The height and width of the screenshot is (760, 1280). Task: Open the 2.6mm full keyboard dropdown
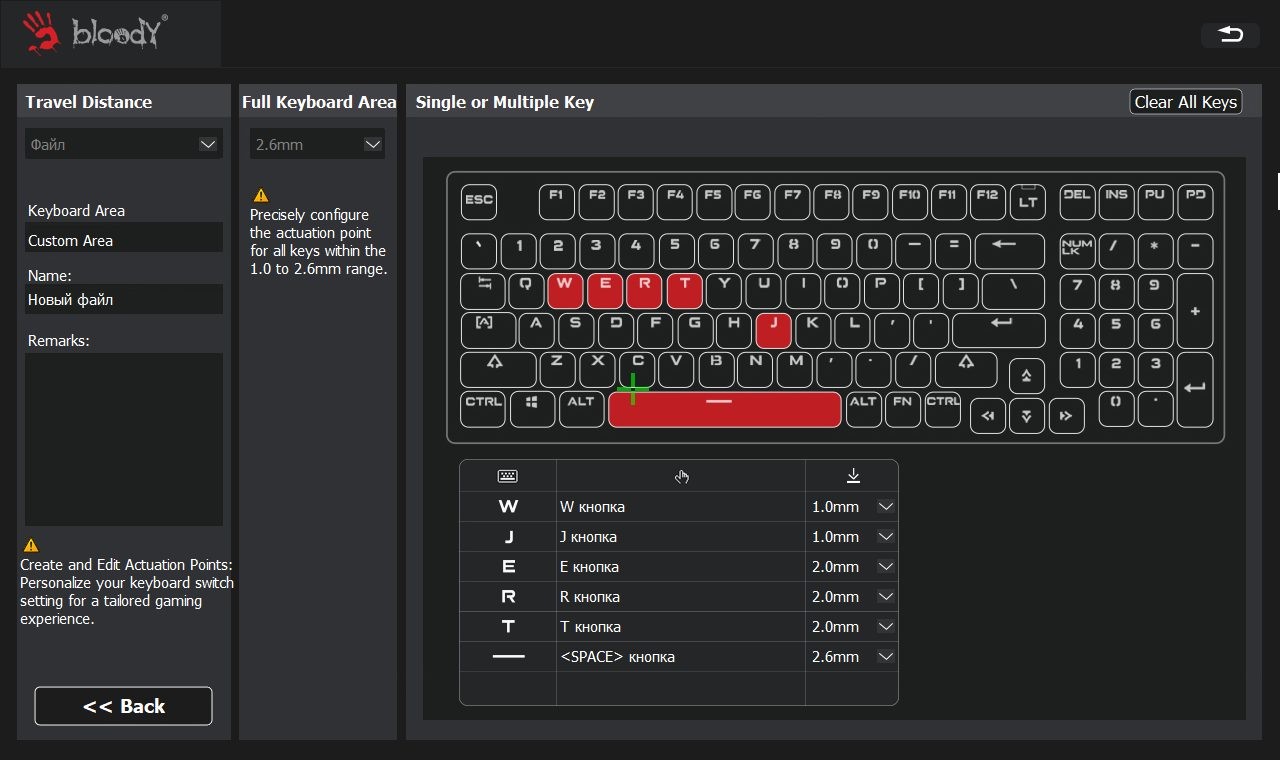pyautogui.click(x=317, y=145)
